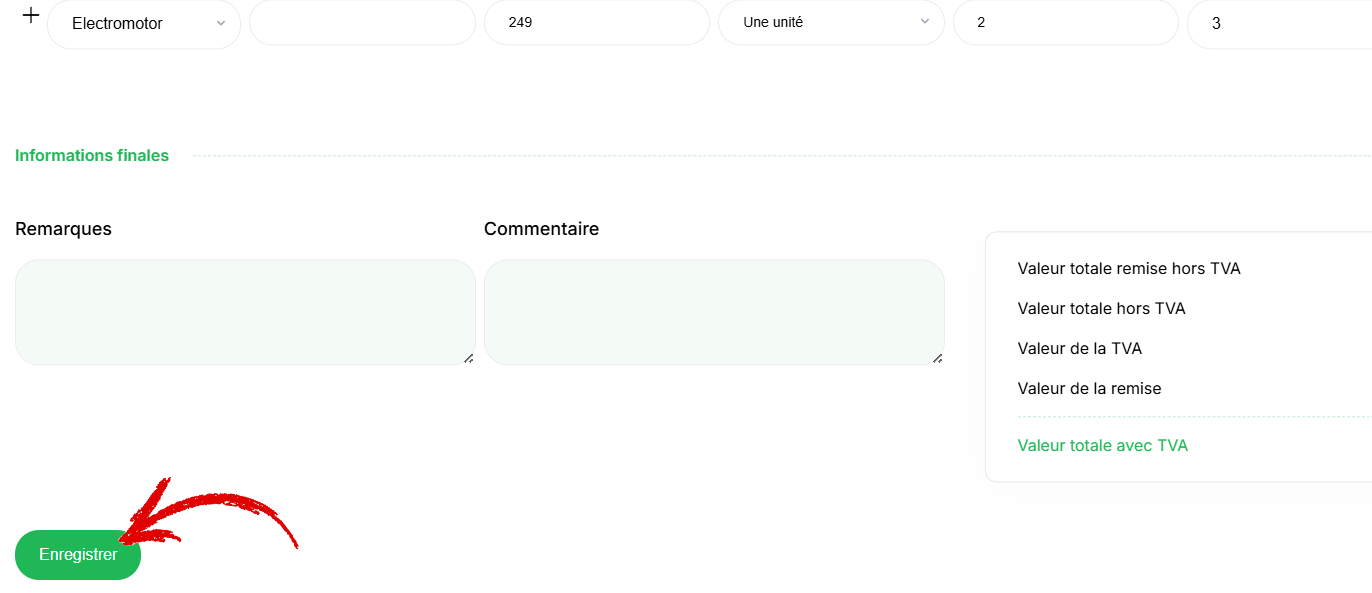
Task: Save the form with Enregistrer
Action: [78, 555]
